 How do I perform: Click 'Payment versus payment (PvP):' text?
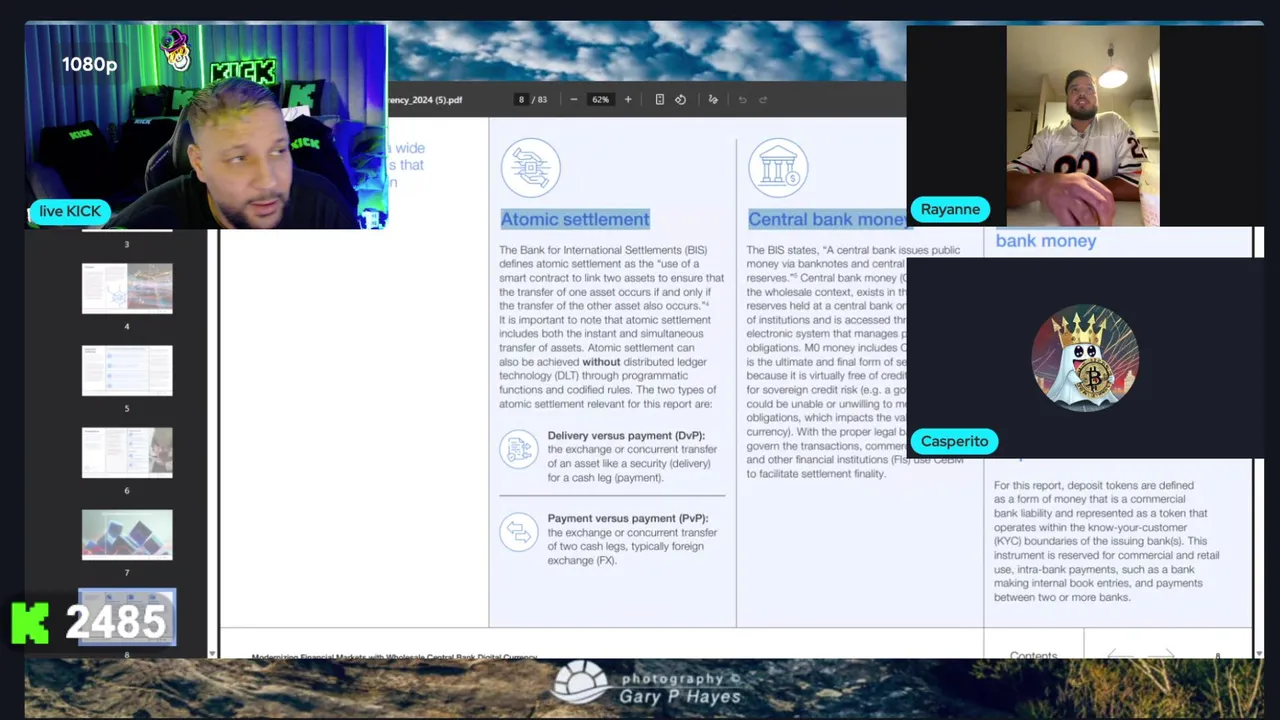click(627, 518)
